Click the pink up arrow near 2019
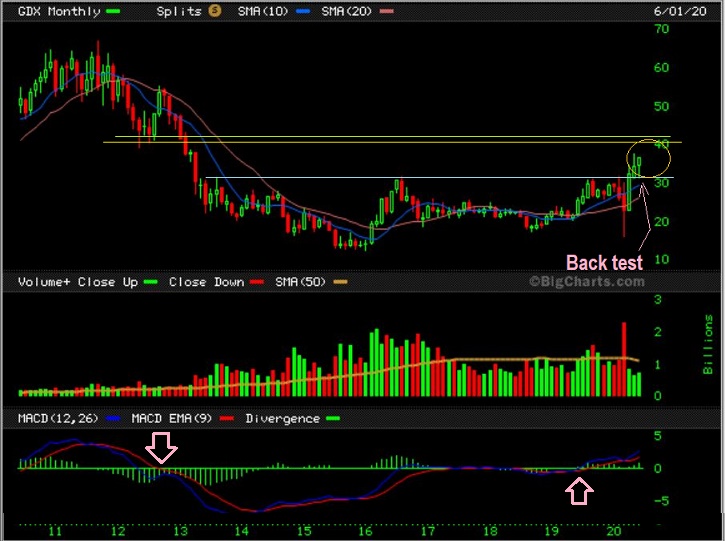This screenshot has height=541, width=725. [580, 490]
